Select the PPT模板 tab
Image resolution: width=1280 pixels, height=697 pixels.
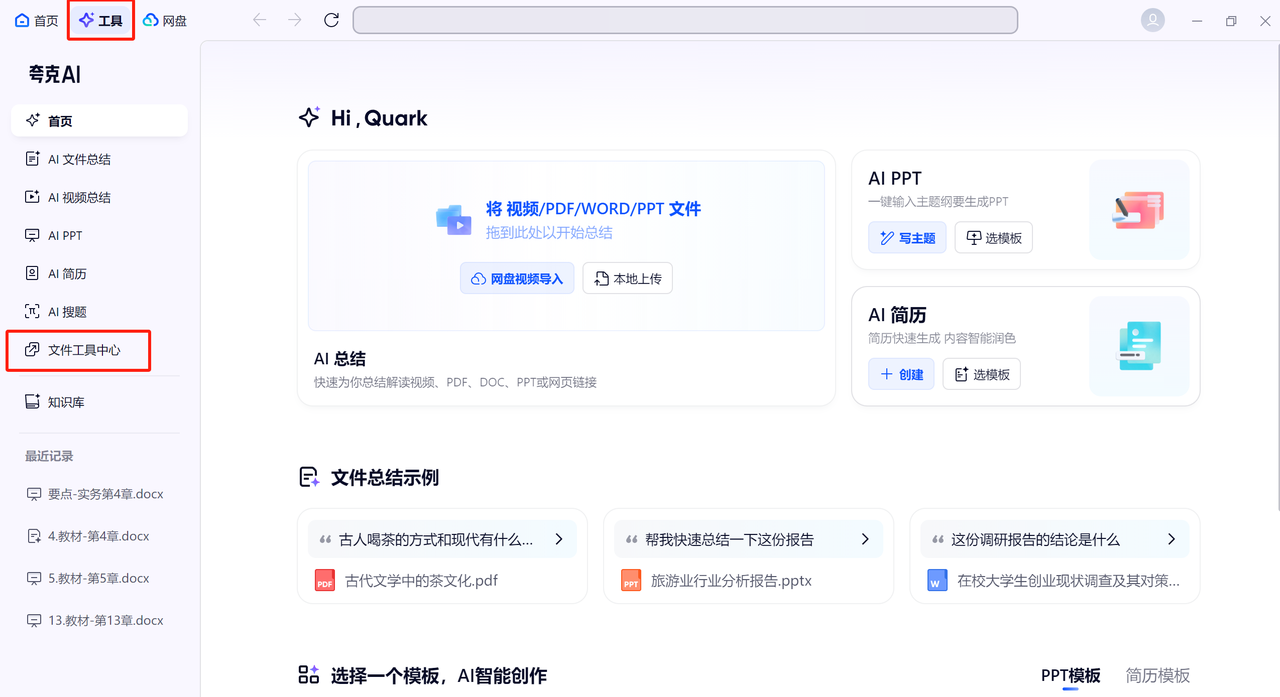point(1071,676)
